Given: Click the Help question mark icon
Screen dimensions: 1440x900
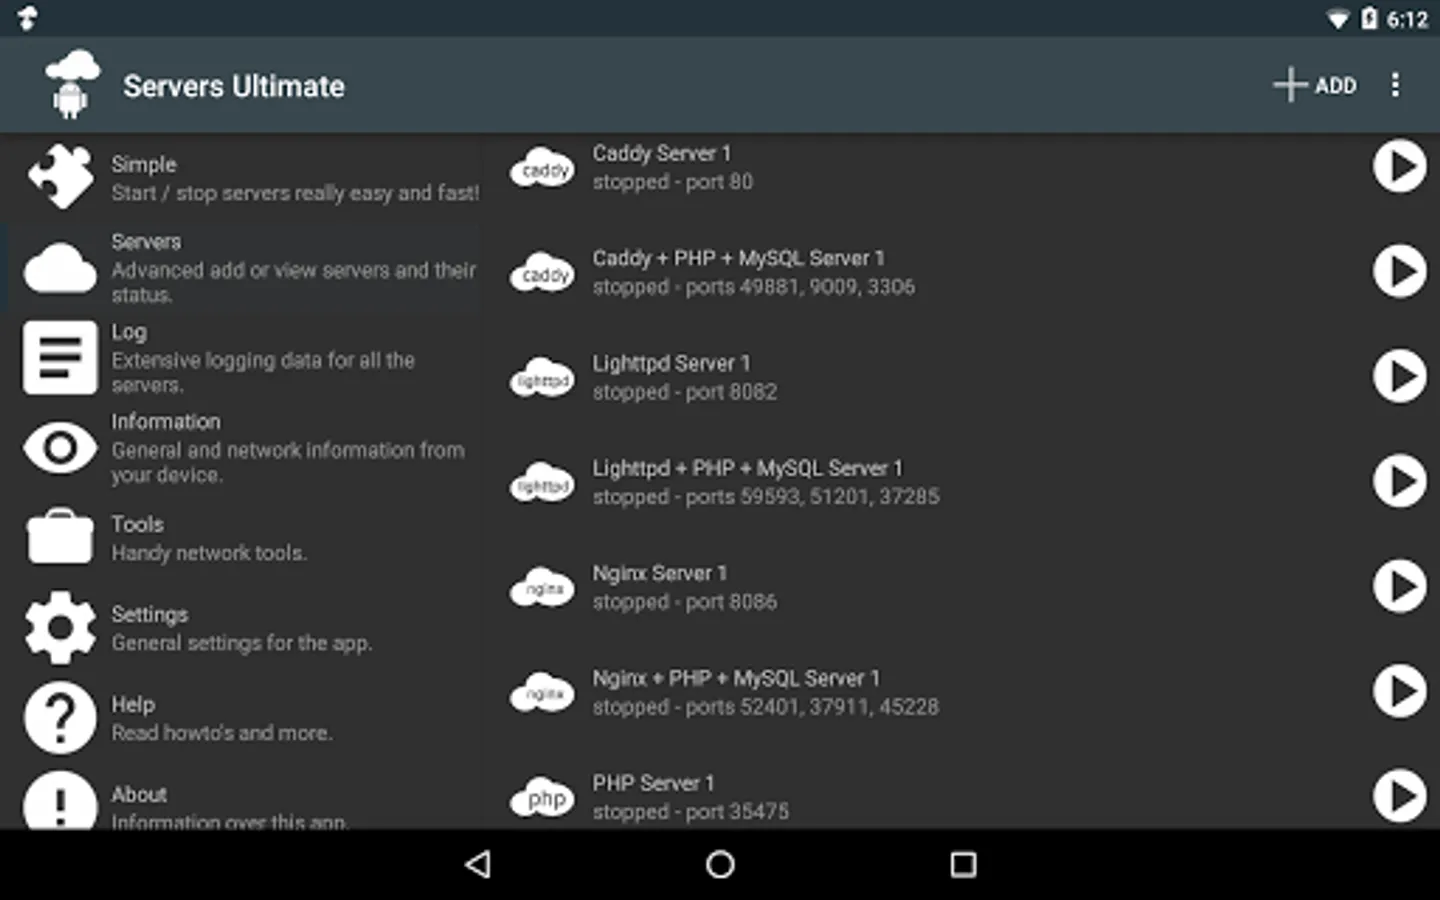Looking at the screenshot, I should pyautogui.click(x=60, y=717).
